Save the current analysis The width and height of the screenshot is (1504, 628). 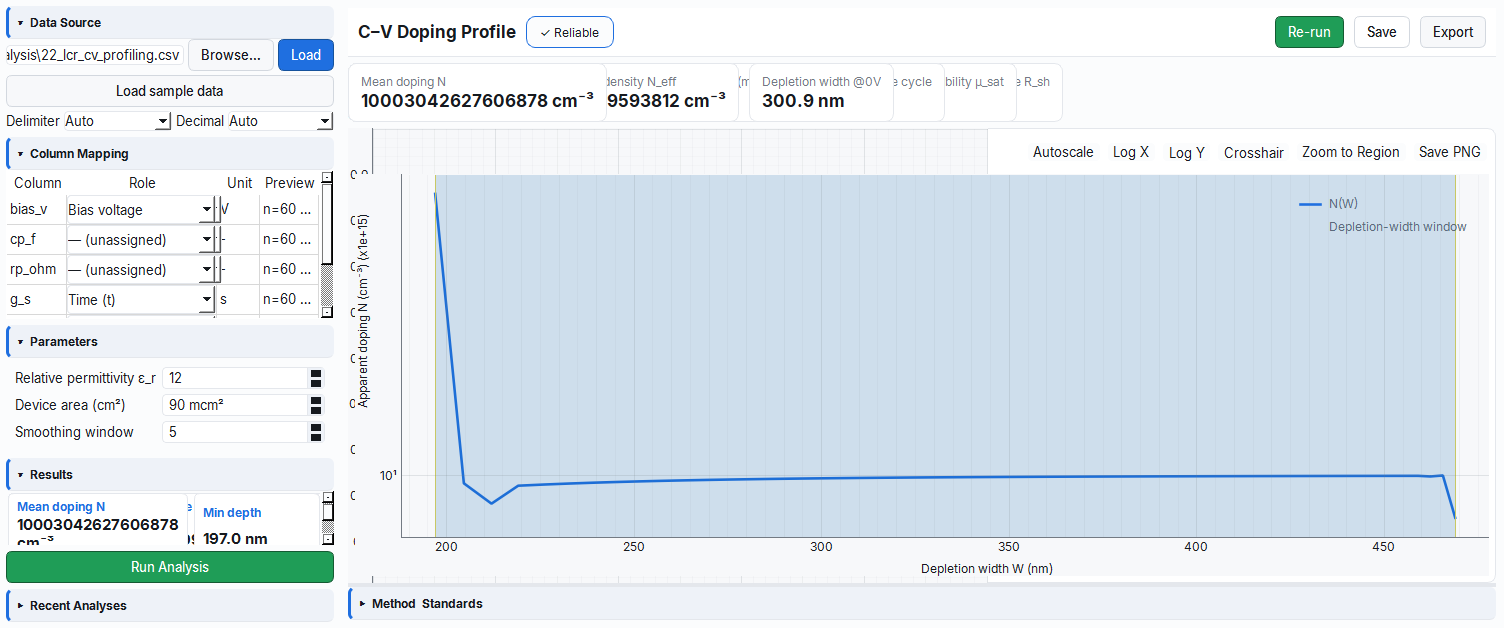(1382, 32)
